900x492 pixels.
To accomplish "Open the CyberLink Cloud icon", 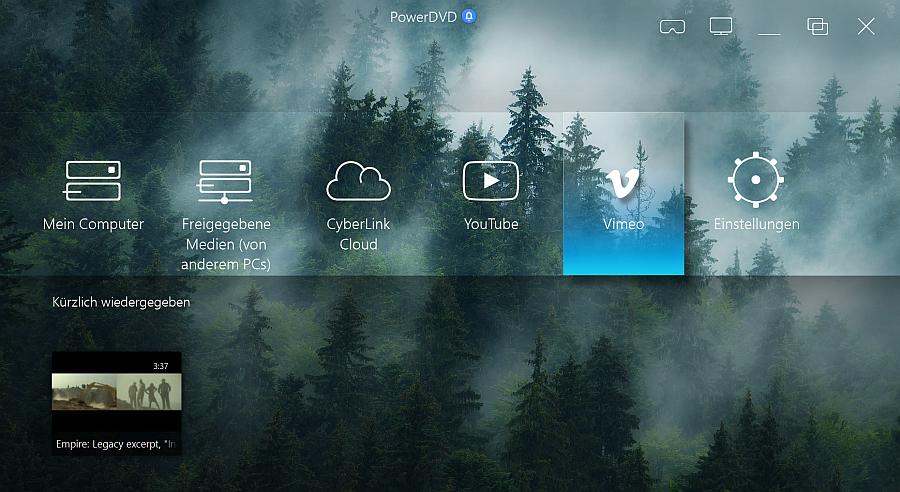I will [x=358, y=181].
